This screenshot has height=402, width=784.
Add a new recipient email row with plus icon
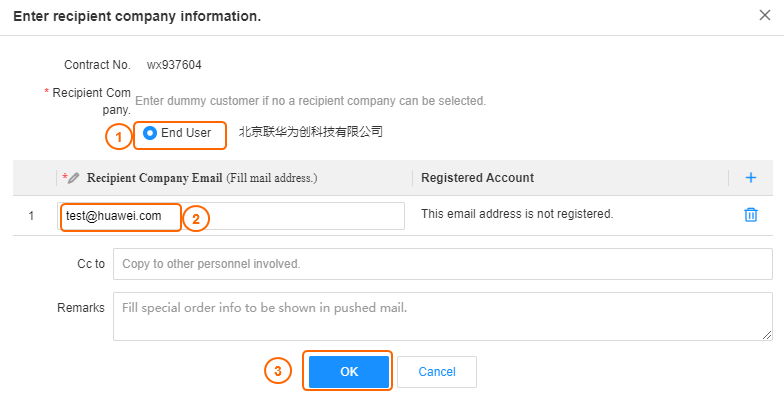[750, 178]
